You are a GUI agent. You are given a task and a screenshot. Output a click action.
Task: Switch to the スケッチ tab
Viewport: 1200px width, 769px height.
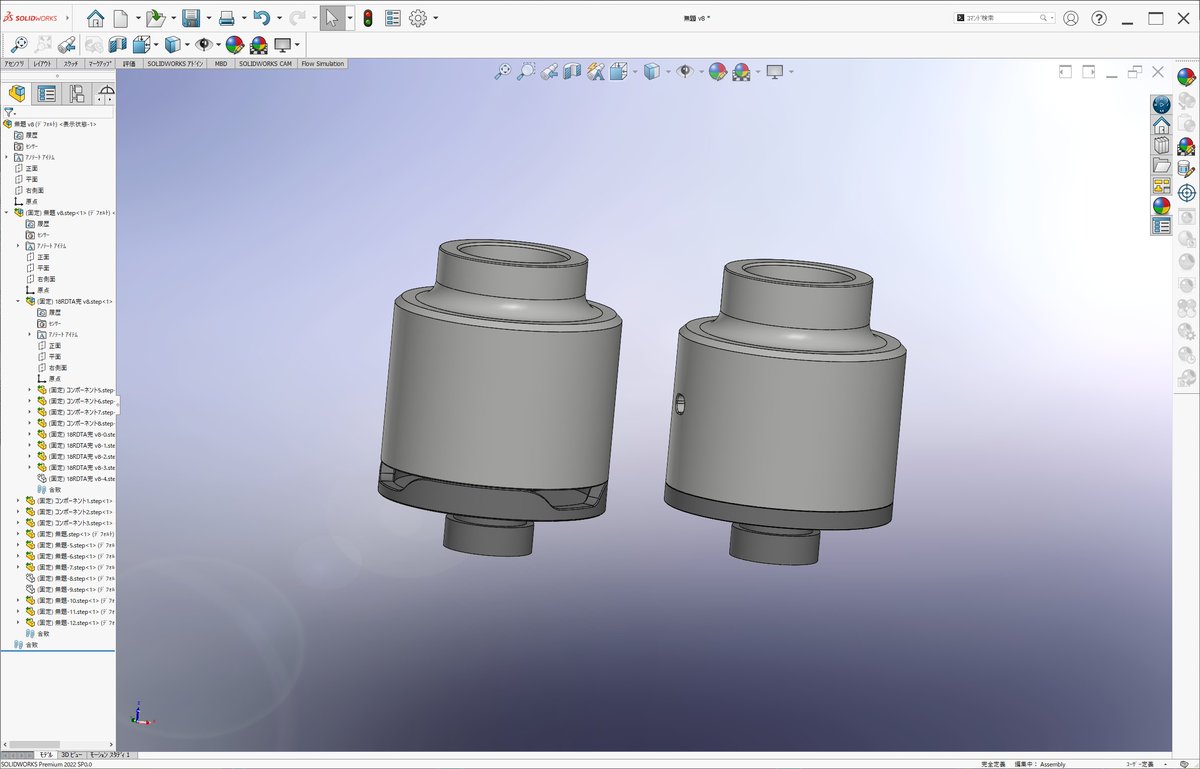[x=71, y=63]
